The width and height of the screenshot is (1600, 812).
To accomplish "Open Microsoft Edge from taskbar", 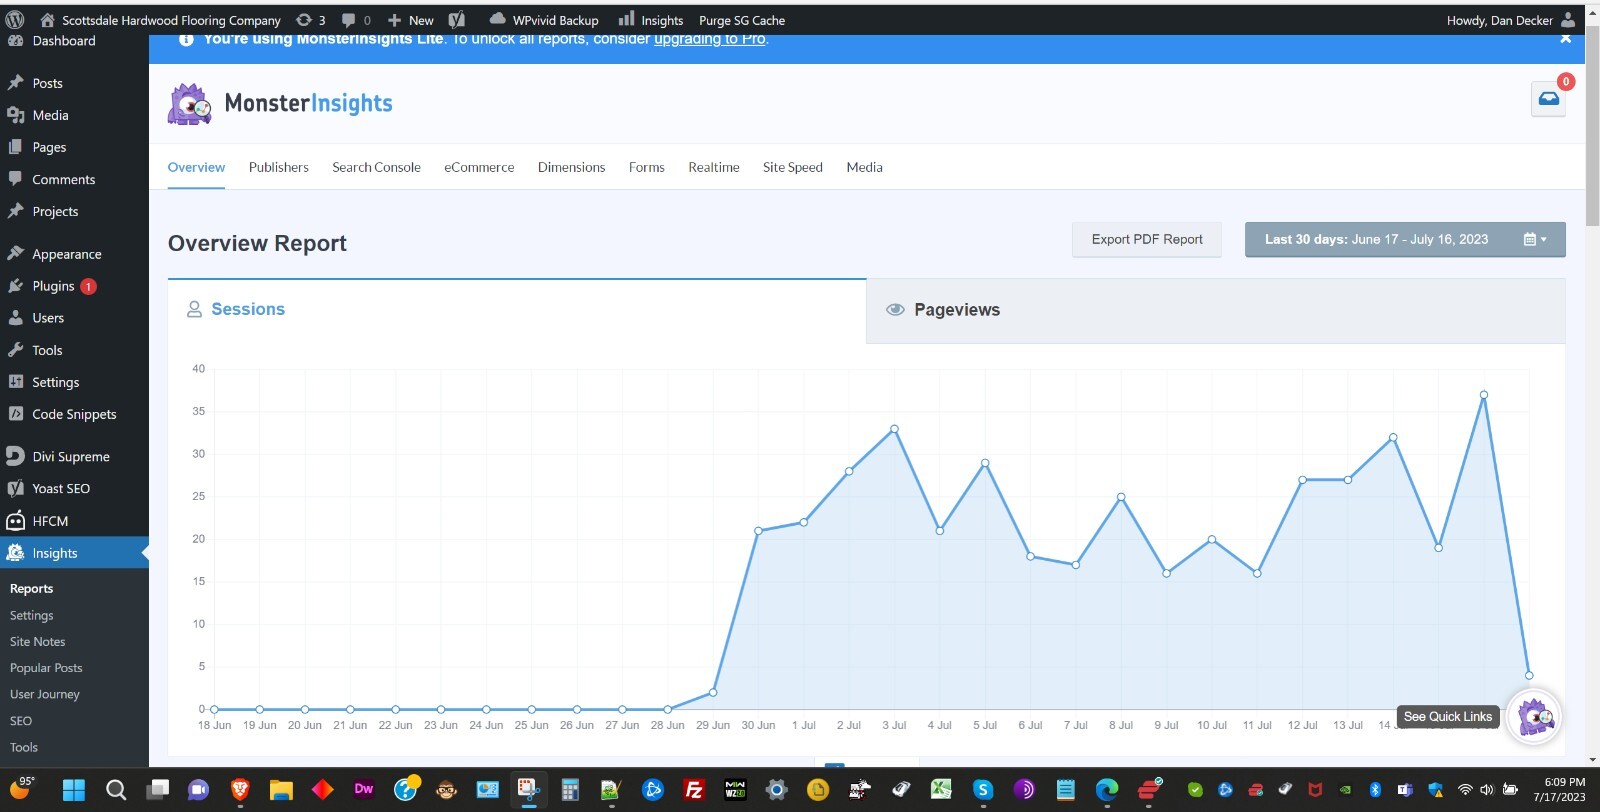I will click(x=1107, y=790).
